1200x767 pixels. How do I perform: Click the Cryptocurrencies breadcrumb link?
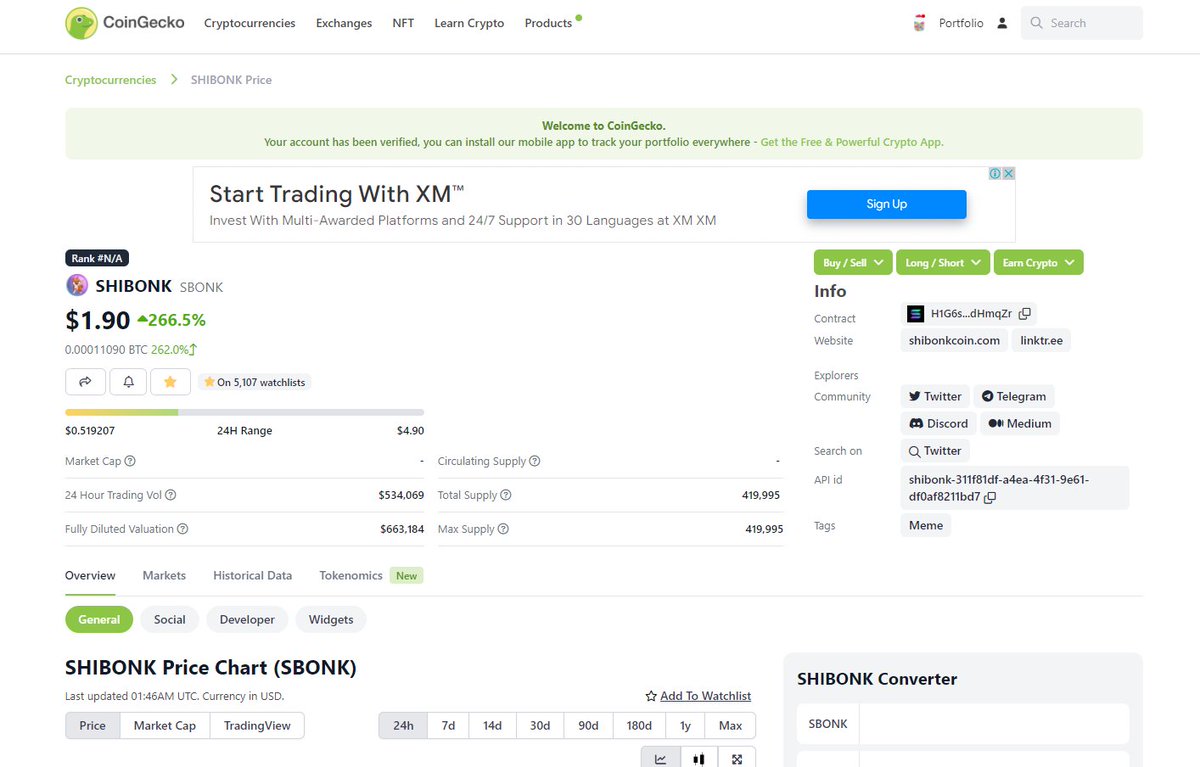pos(111,80)
